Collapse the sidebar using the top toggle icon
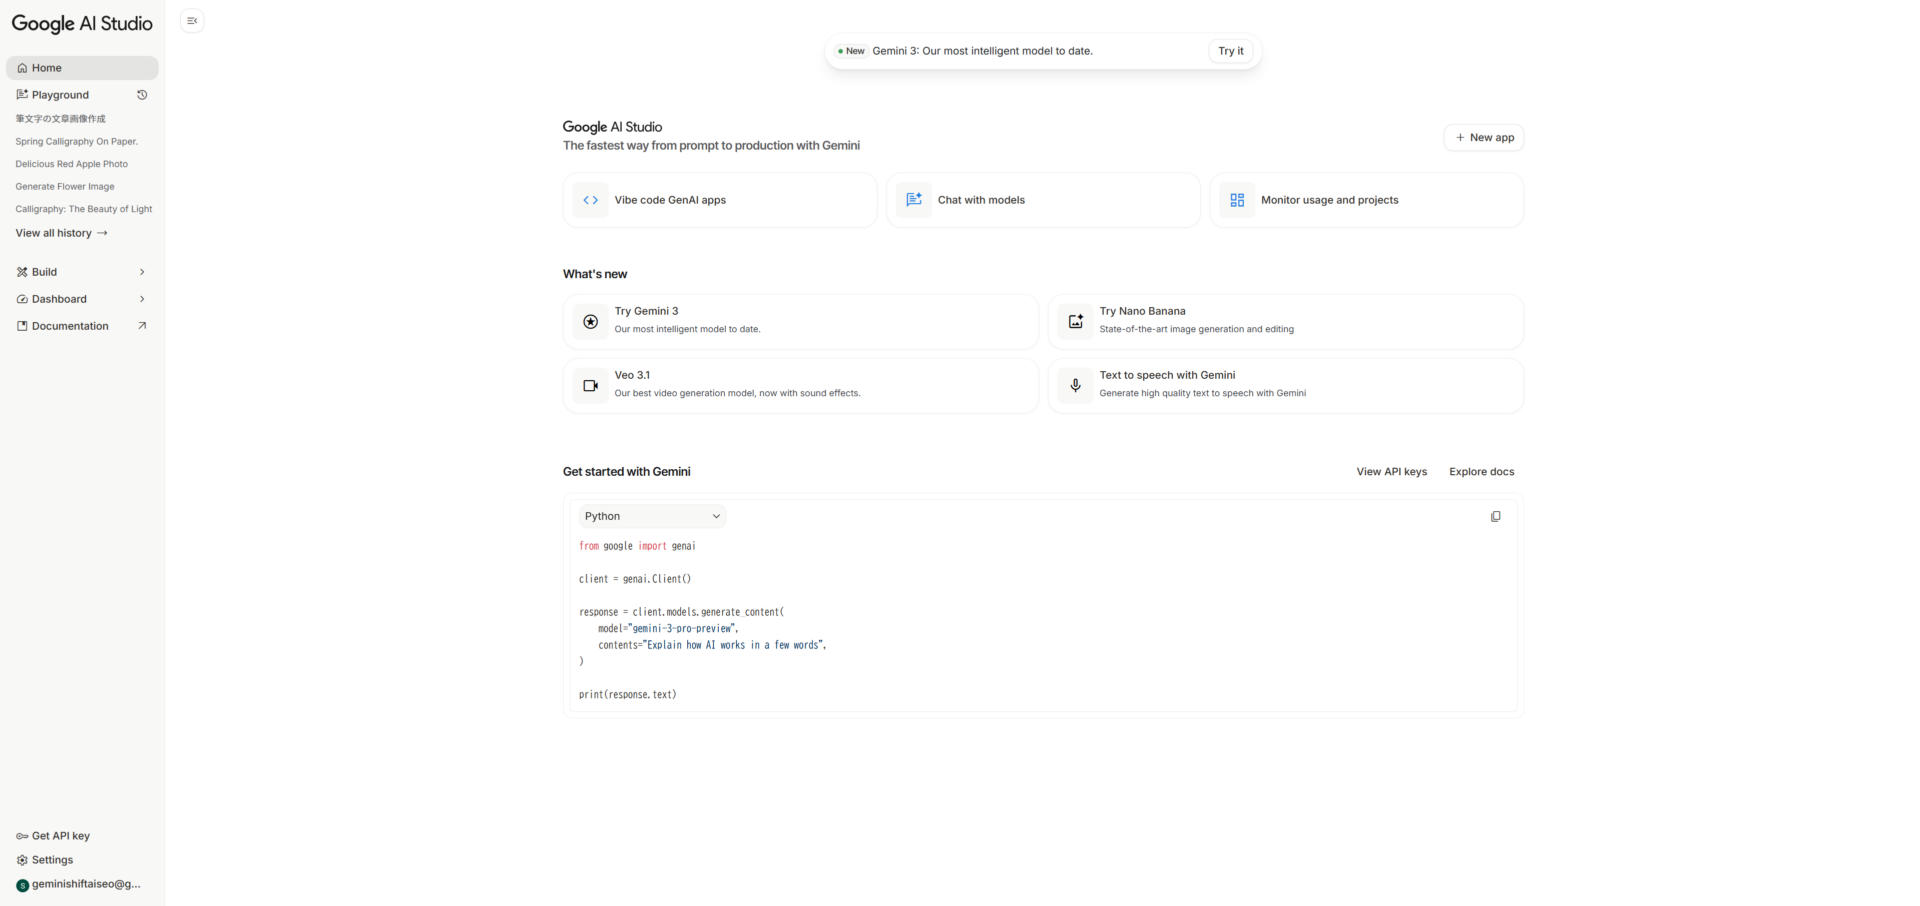 point(191,20)
